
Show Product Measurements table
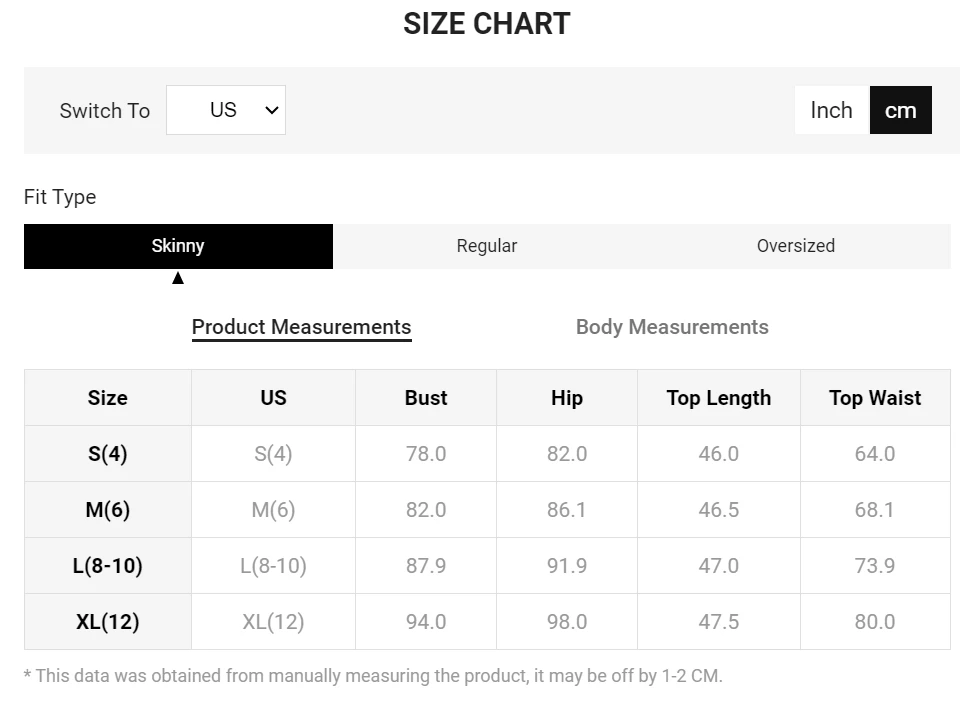301,327
